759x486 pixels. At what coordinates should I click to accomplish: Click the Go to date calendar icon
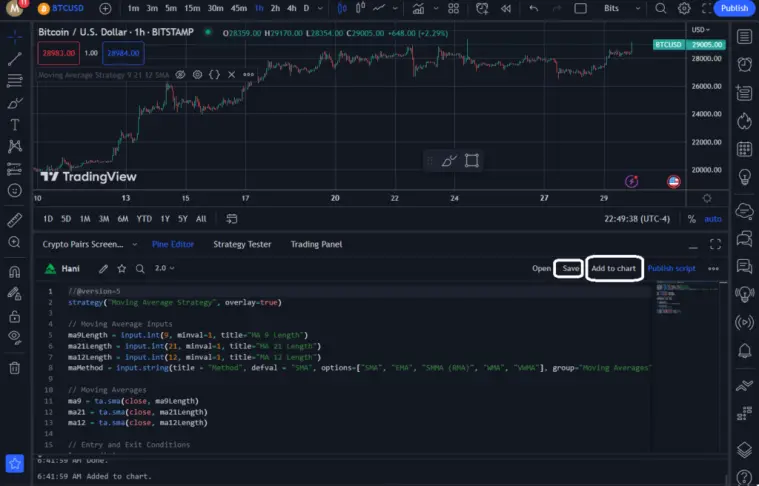pyautogui.click(x=232, y=219)
